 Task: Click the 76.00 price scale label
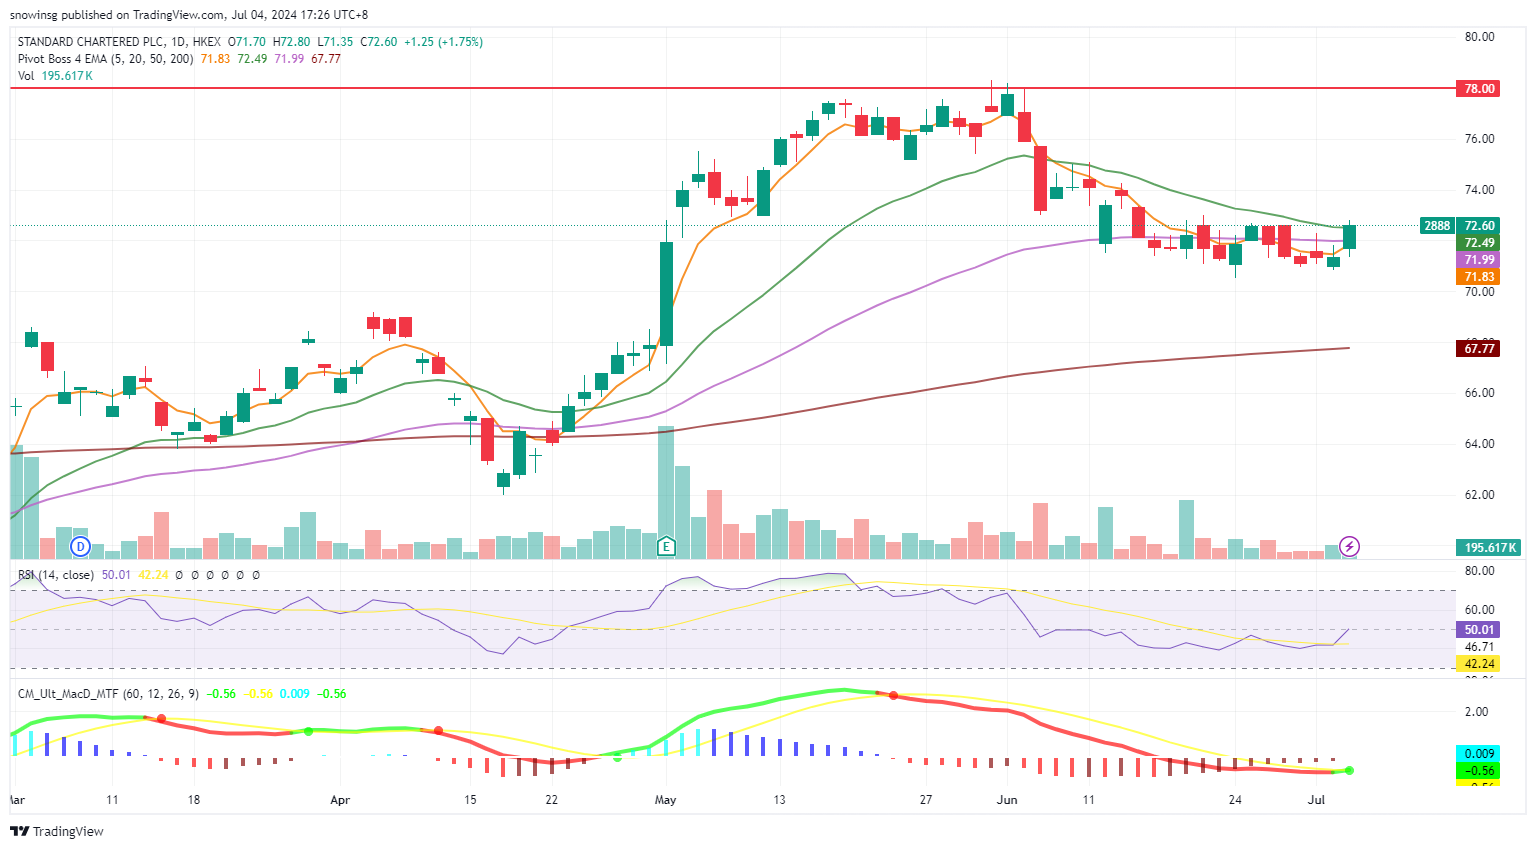[1479, 139]
